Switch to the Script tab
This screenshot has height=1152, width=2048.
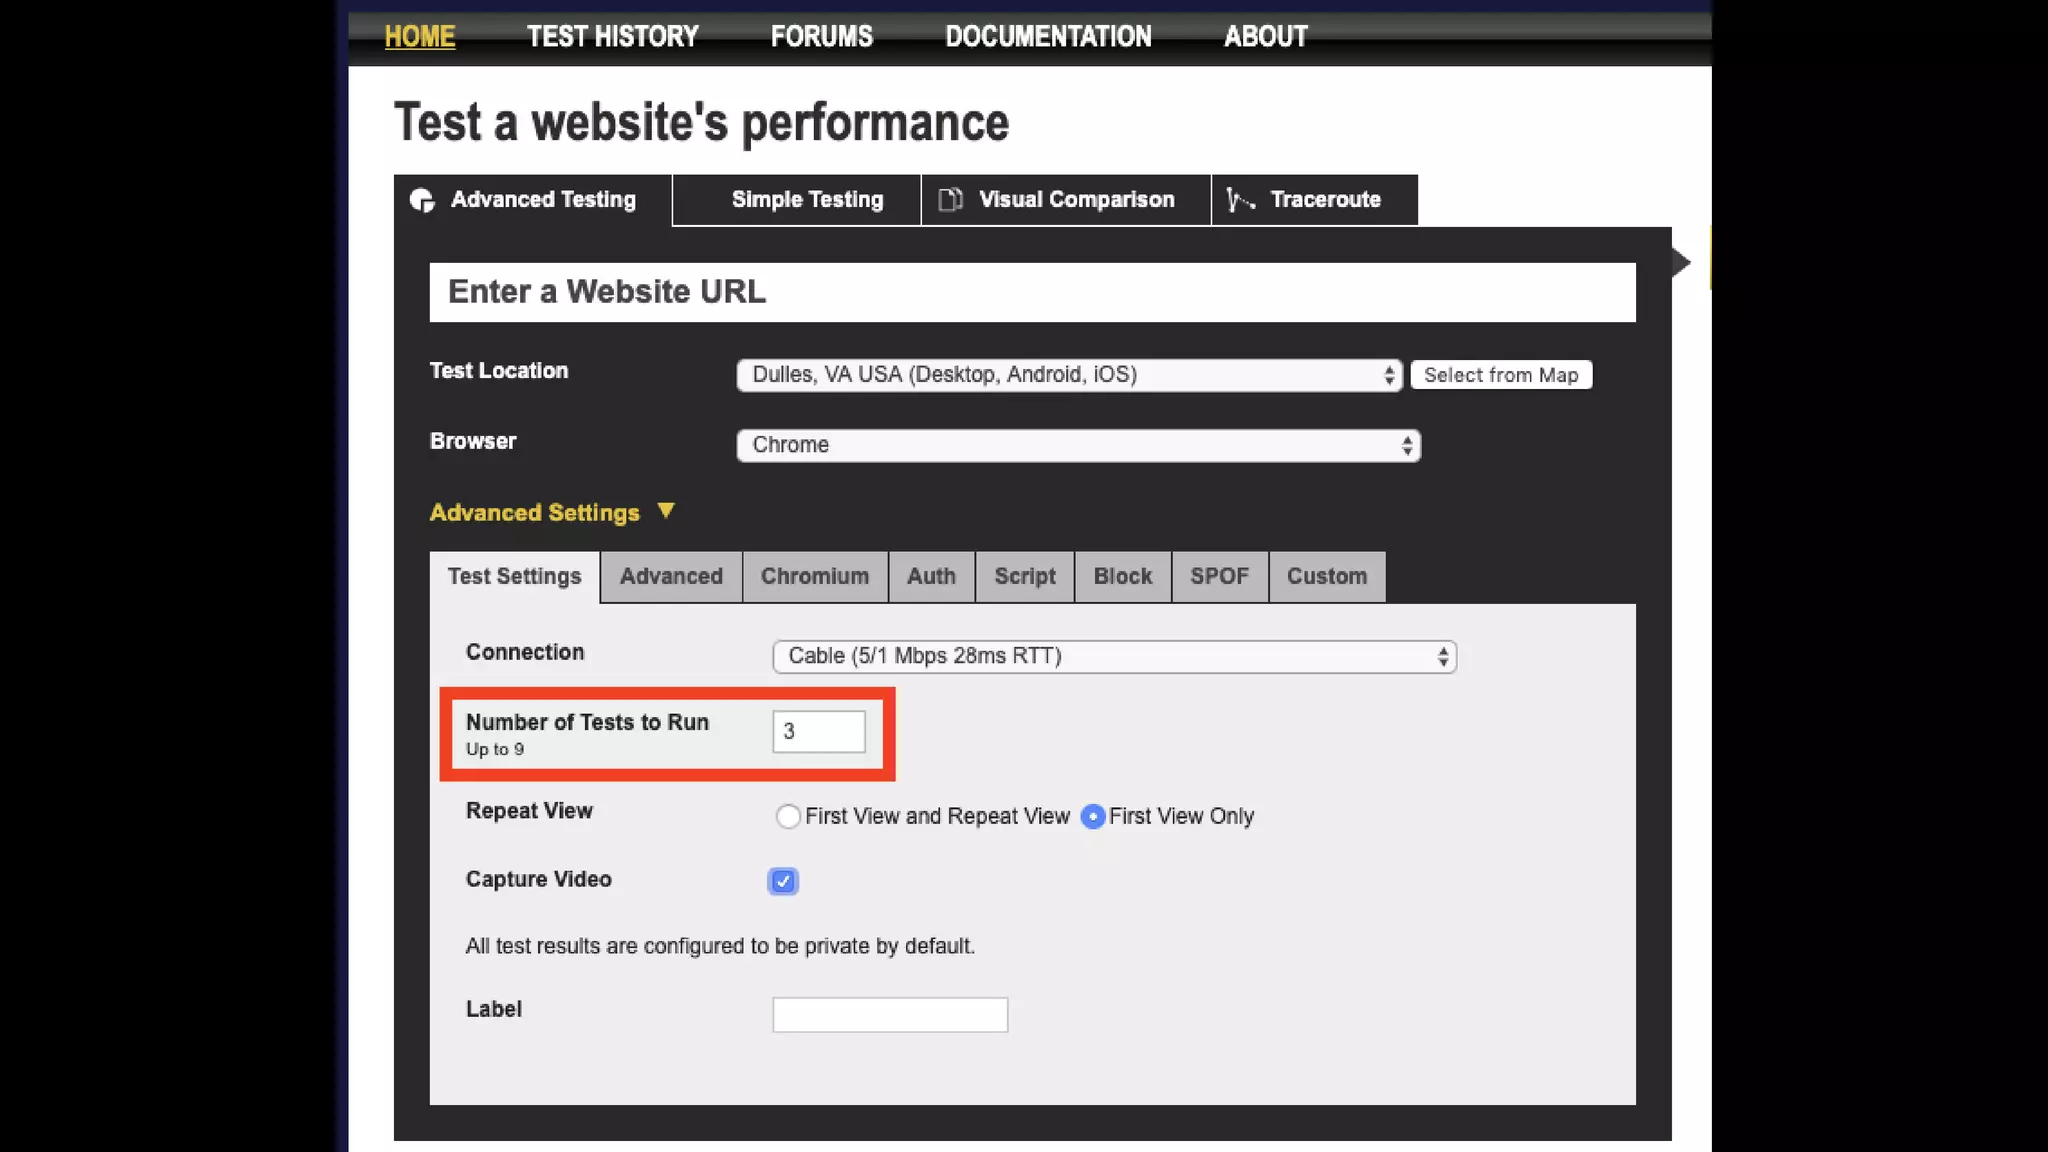coord(1024,577)
